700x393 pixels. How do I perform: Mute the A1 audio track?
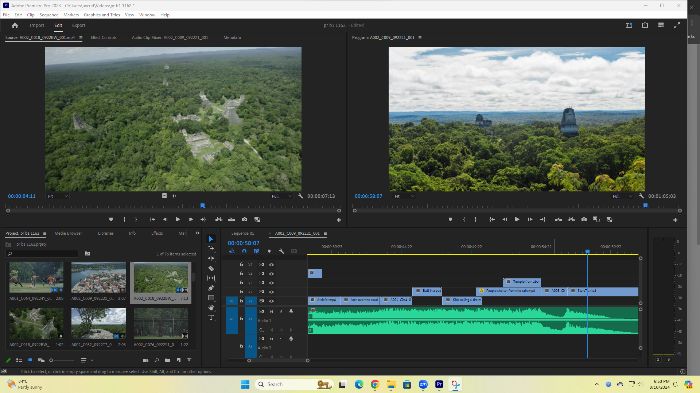tap(271, 311)
